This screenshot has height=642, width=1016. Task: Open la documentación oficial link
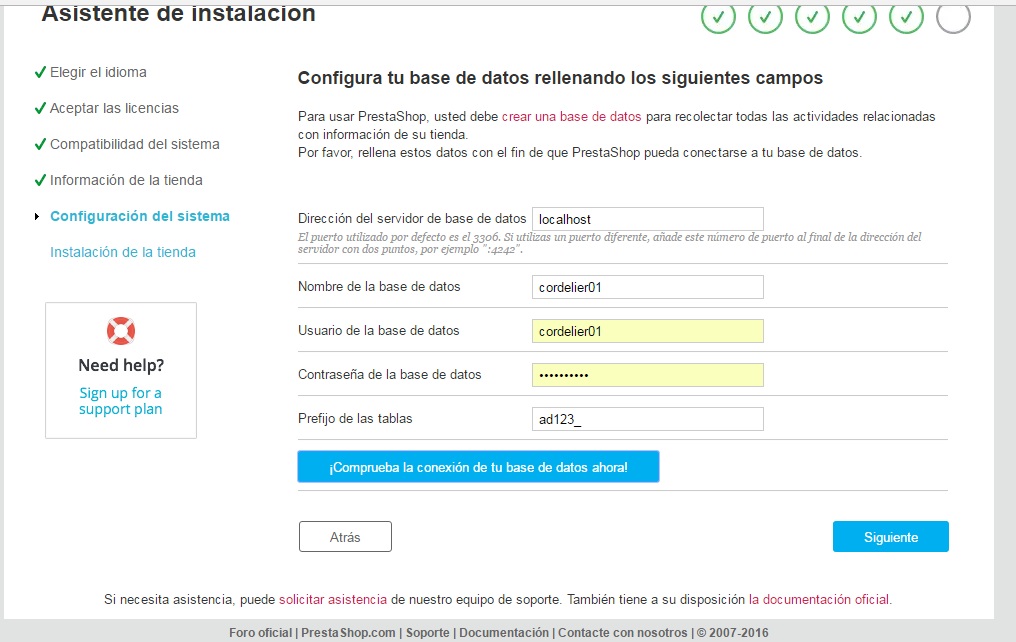[820, 600]
